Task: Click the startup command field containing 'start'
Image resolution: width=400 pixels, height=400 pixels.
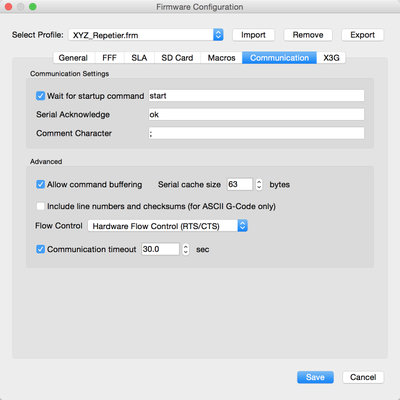Action: [256, 96]
